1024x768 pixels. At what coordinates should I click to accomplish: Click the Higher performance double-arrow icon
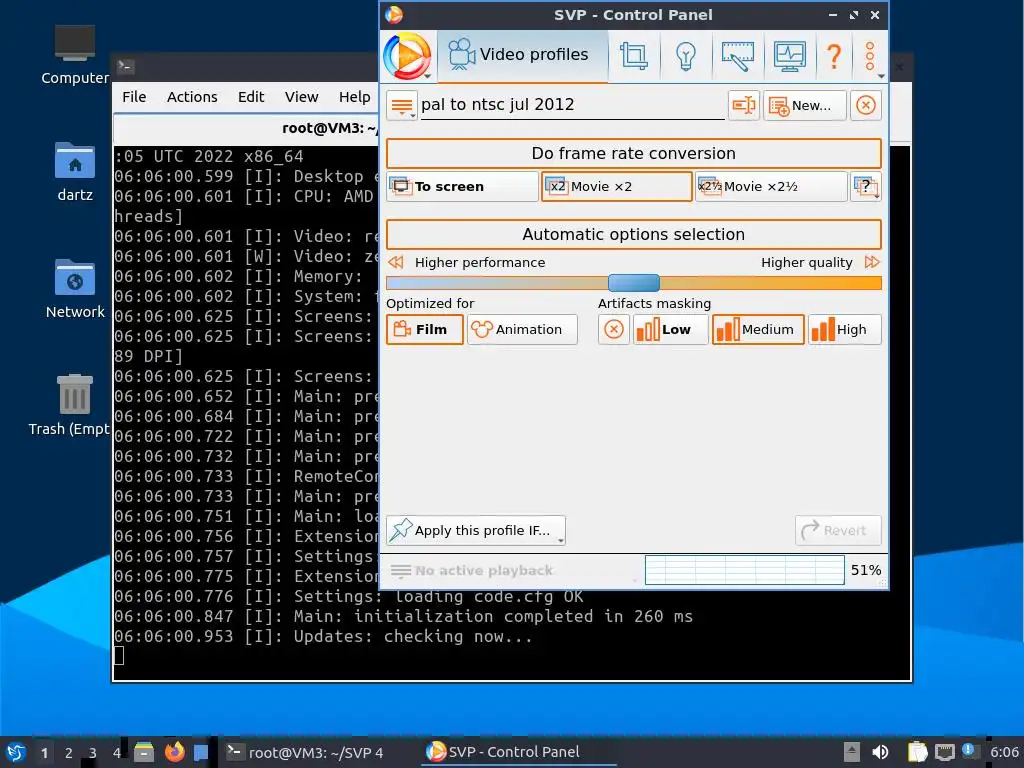[x=395, y=263]
